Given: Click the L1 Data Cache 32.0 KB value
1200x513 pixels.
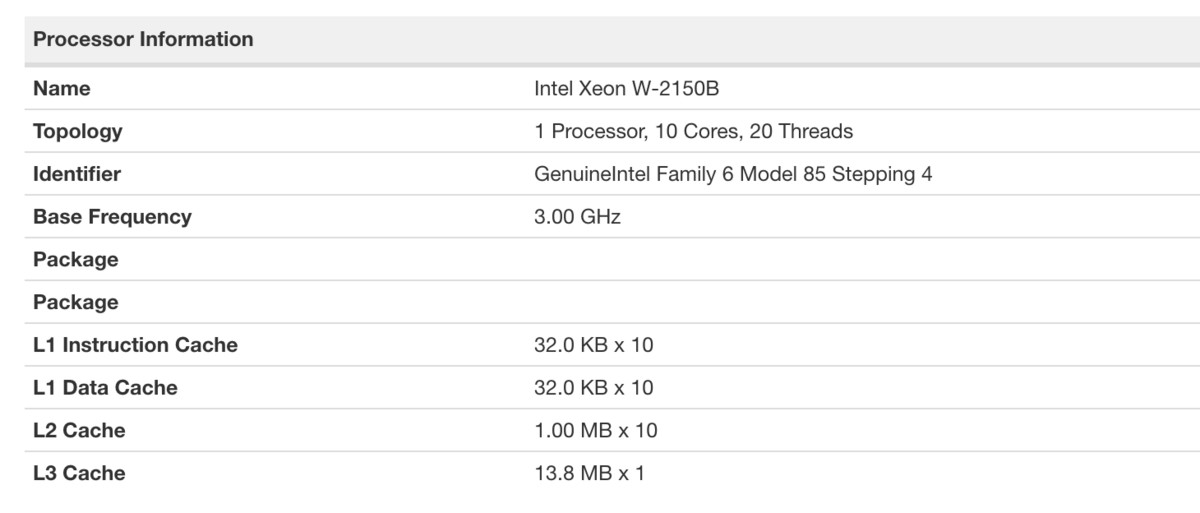Looking at the screenshot, I should 594,388.
